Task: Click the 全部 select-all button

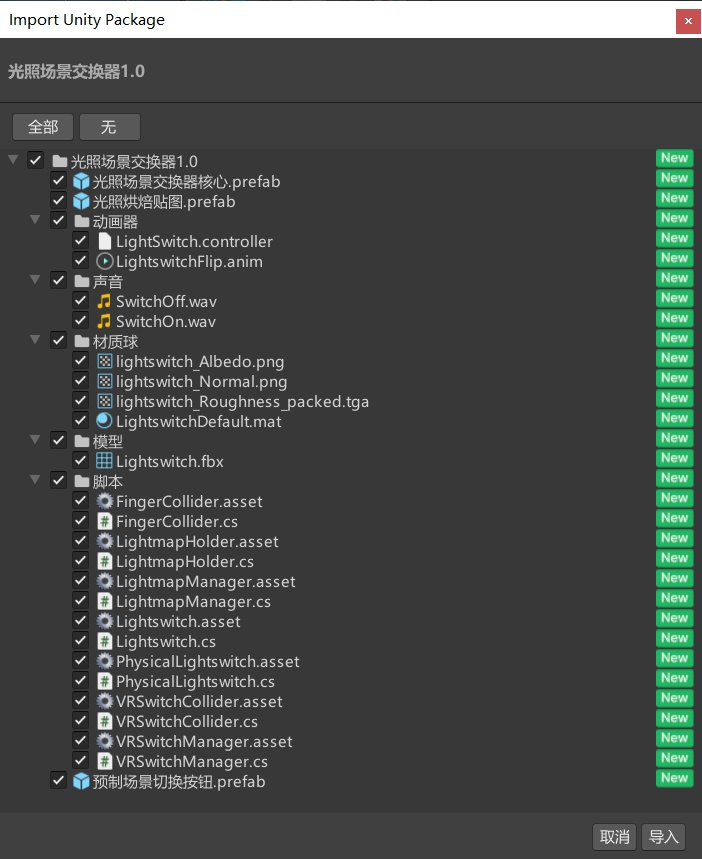Action: 43,127
